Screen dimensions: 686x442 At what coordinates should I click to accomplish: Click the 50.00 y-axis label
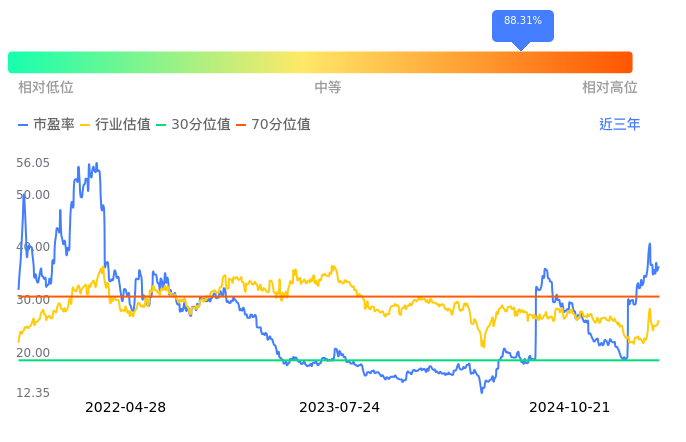point(33,195)
